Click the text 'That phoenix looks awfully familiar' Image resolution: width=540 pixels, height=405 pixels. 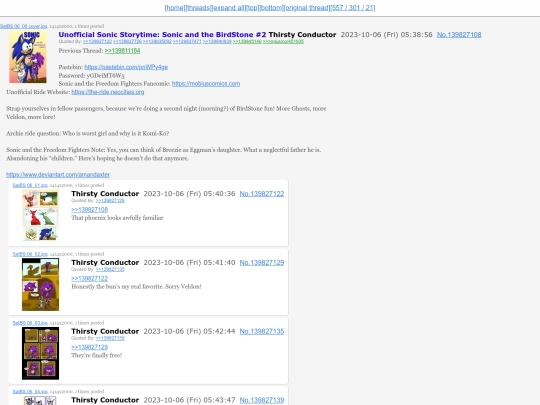click(x=117, y=218)
